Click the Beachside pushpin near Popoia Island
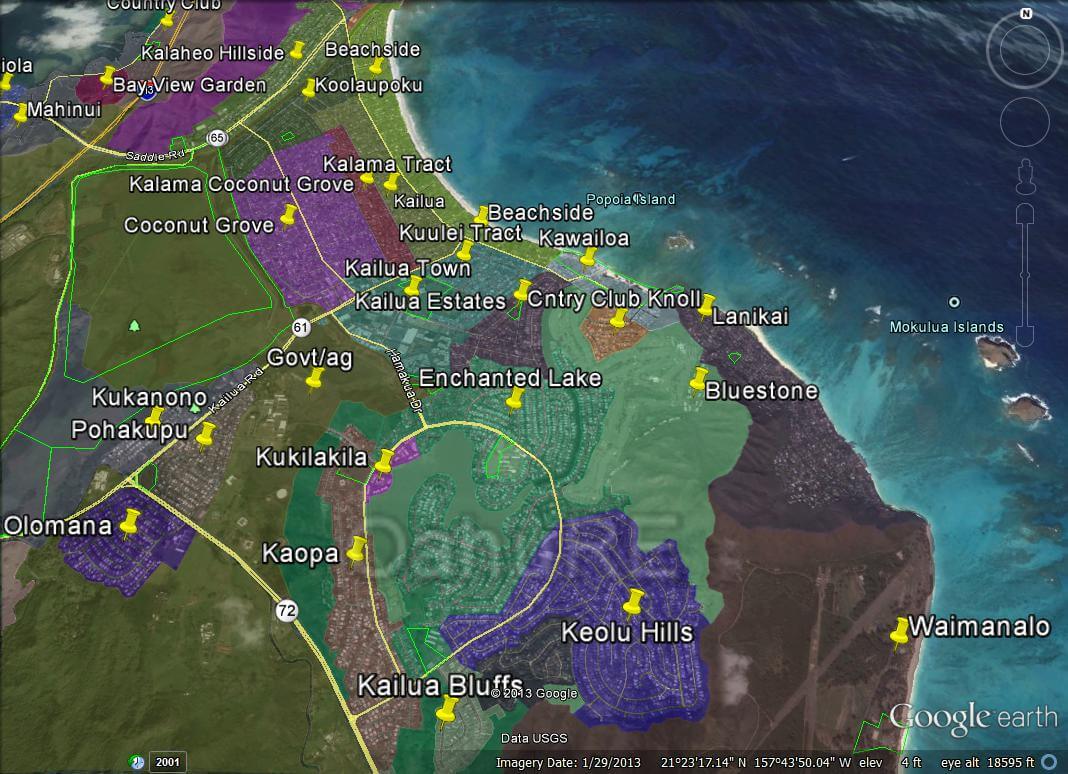Viewport: 1068px width, 774px height. coord(482,215)
